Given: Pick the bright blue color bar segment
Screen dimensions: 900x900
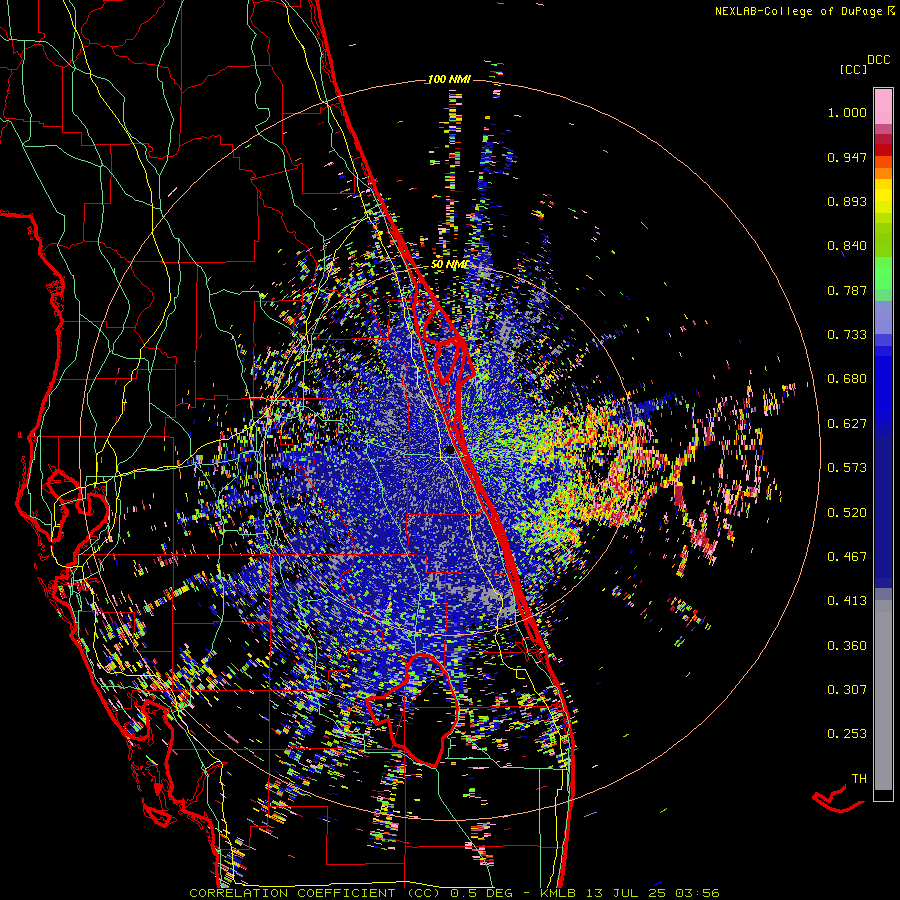Looking at the screenshot, I should click(x=883, y=385).
